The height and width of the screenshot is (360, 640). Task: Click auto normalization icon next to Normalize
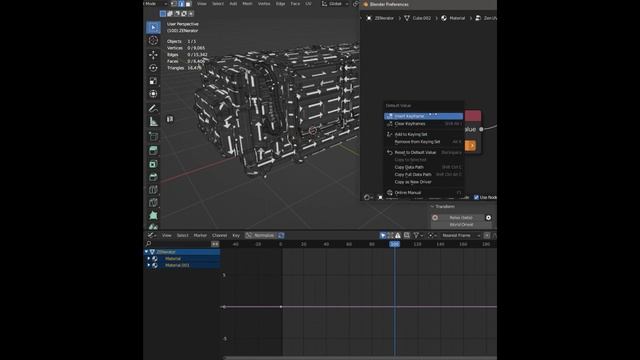281,236
